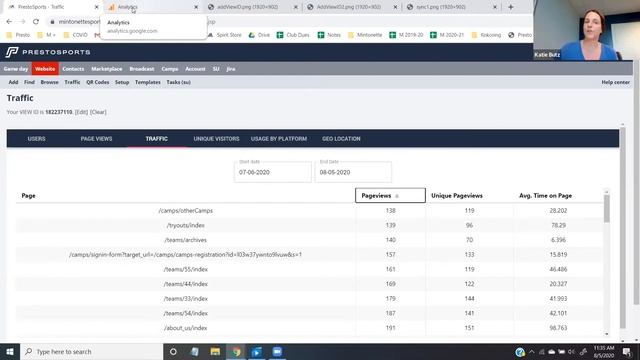
Task: Open the Presto bookmark folder
Action: pos(18,35)
